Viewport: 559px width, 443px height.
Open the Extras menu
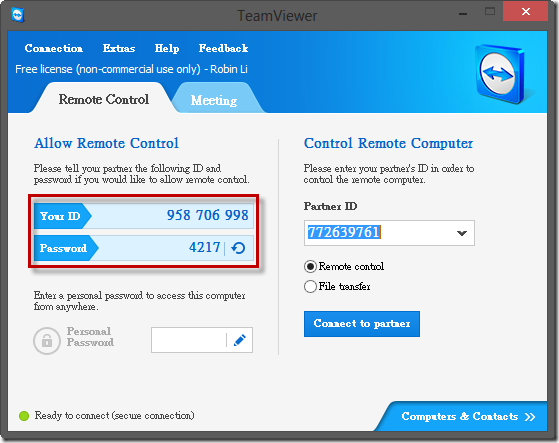119,48
